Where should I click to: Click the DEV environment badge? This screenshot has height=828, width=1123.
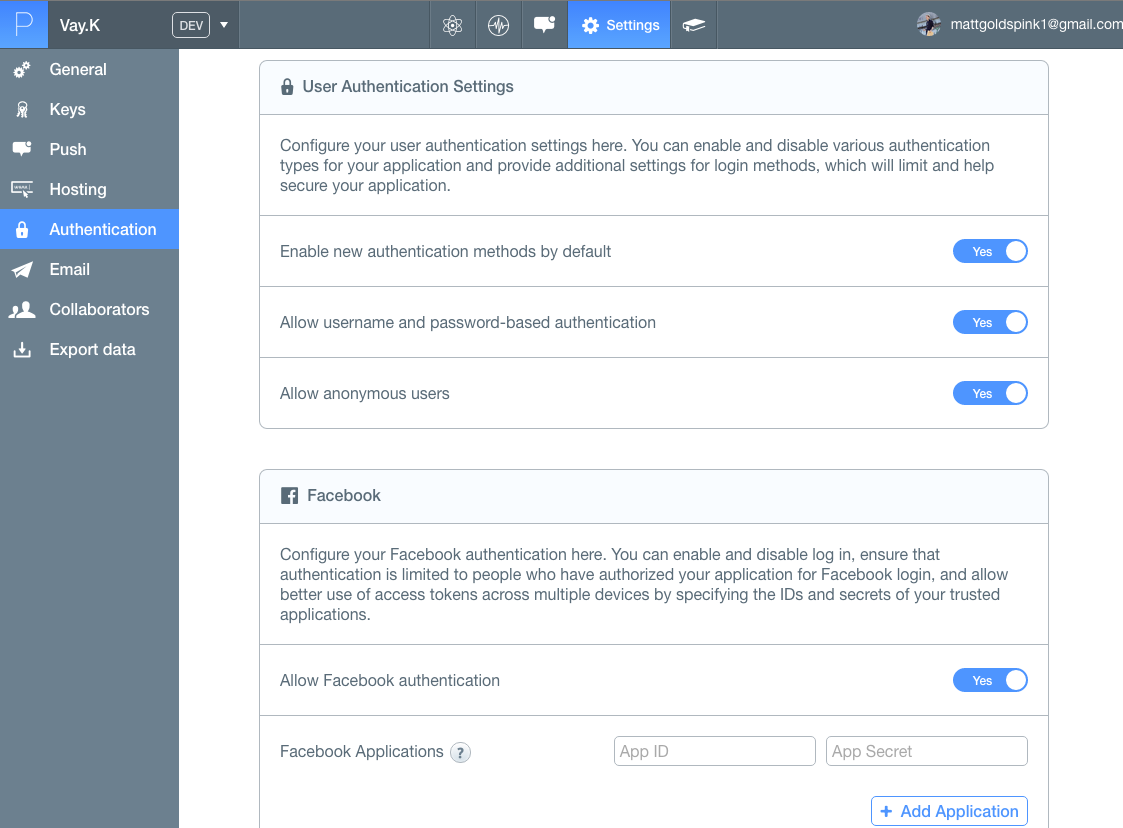click(x=191, y=25)
